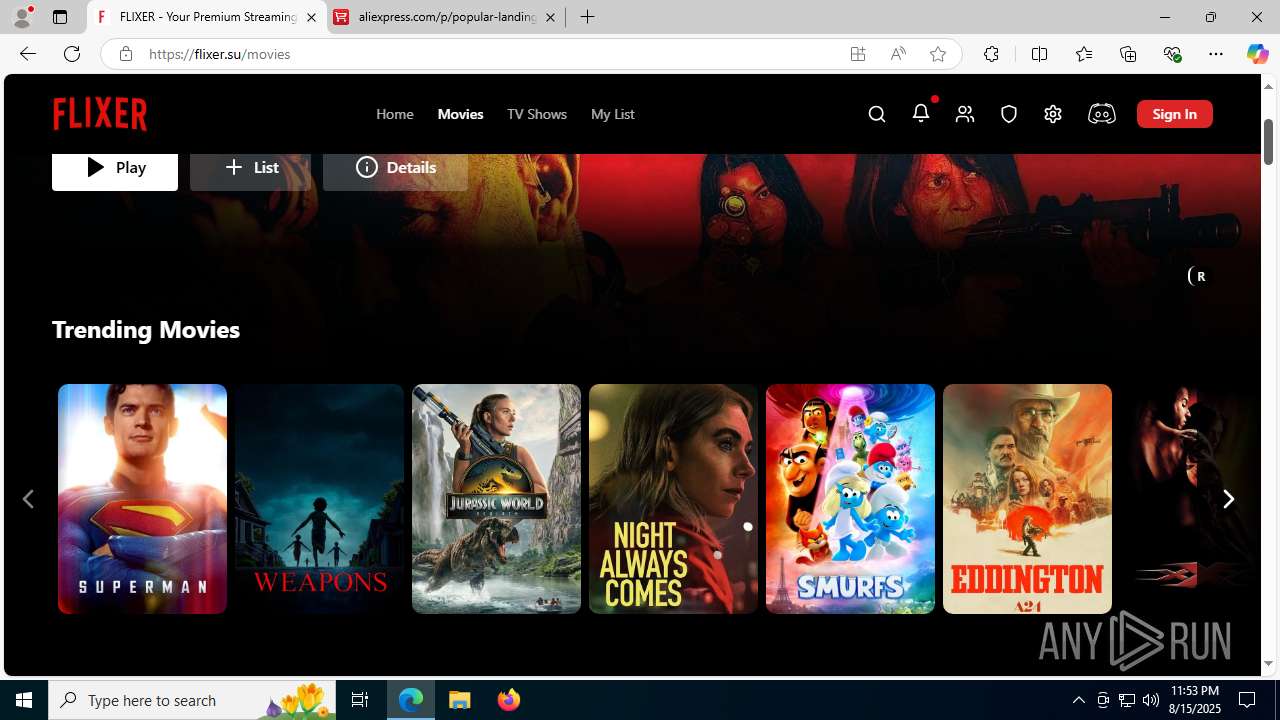1280x720 pixels.
Task: Open browser Settings and more menu
Action: (x=1216, y=54)
